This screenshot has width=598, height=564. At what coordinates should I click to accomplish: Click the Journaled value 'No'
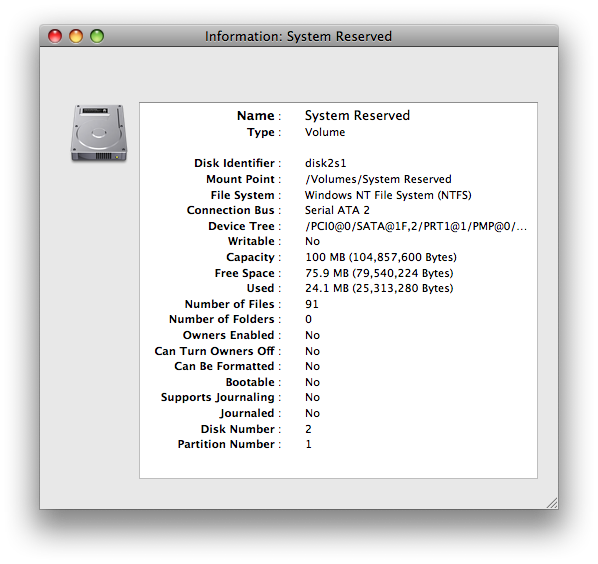pos(312,413)
